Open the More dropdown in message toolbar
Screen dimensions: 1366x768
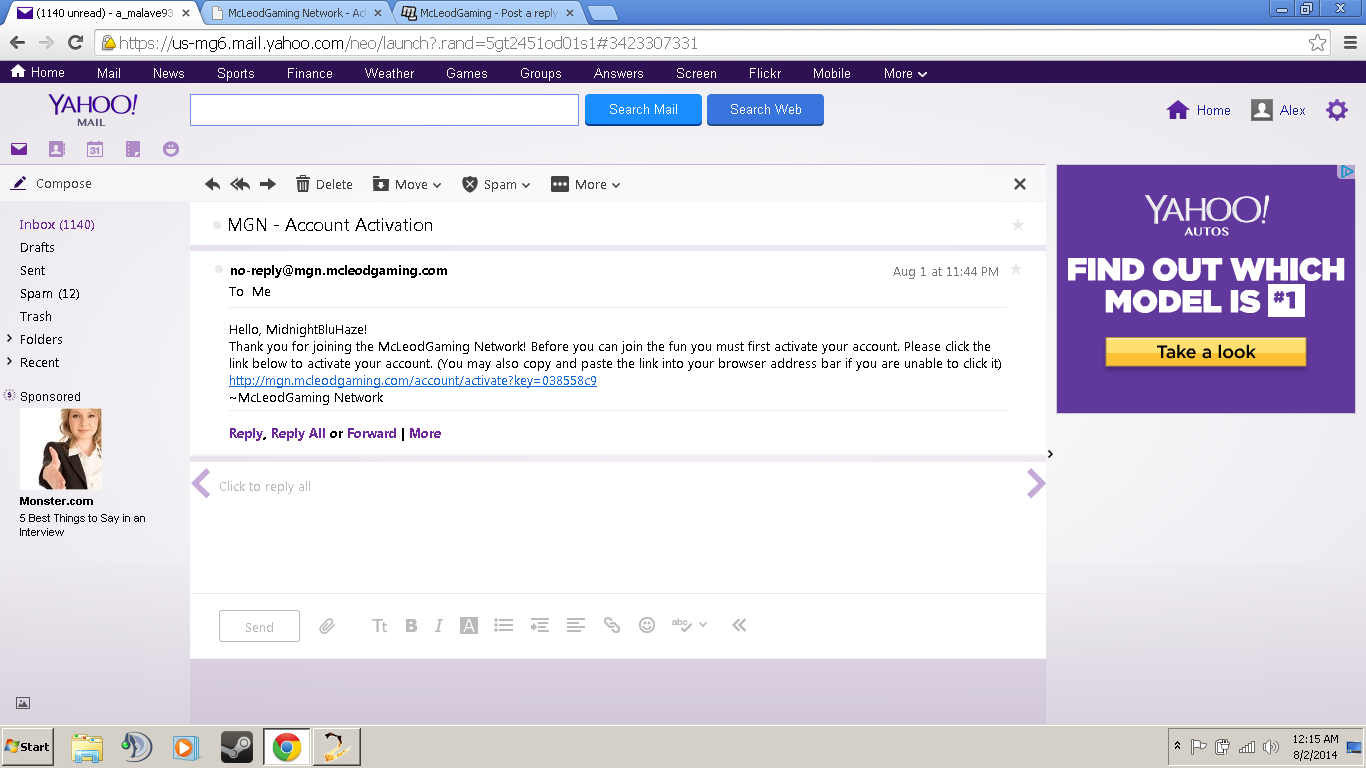coord(586,184)
